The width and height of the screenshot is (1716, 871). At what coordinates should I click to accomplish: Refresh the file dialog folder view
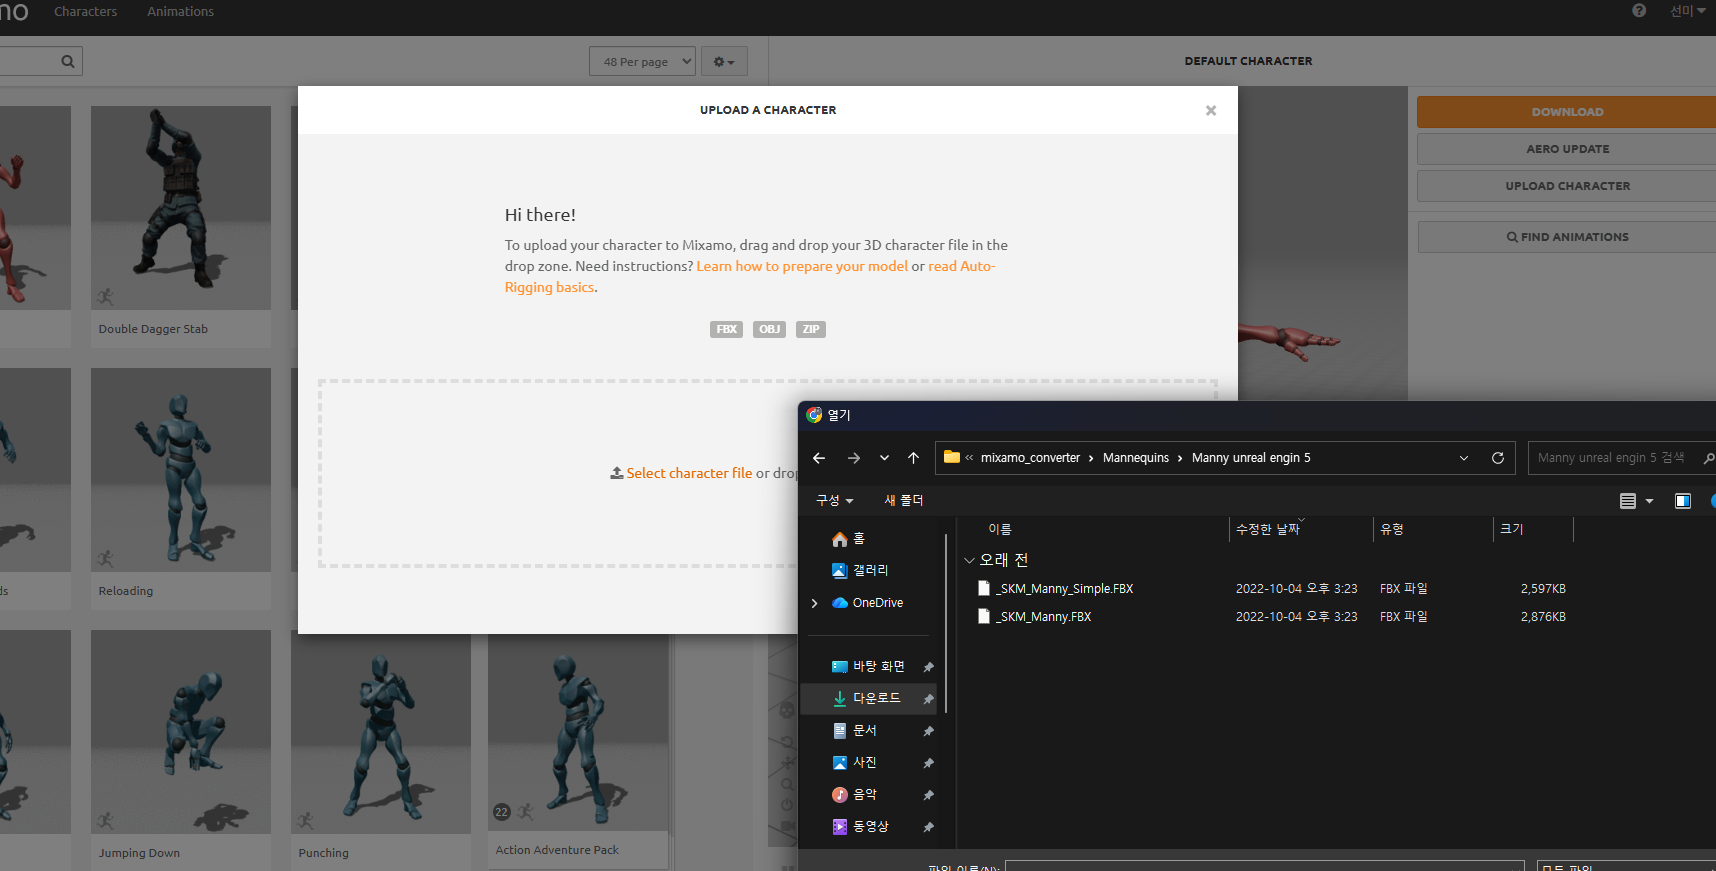click(x=1498, y=458)
